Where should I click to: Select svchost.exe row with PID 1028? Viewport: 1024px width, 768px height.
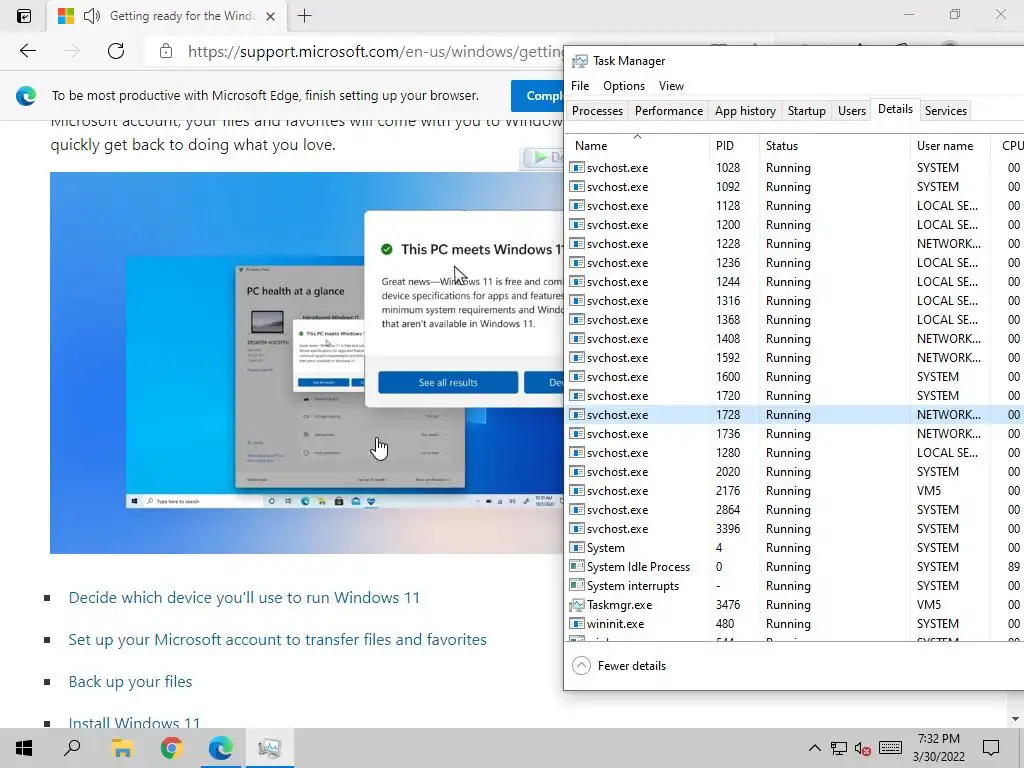[x=795, y=168]
